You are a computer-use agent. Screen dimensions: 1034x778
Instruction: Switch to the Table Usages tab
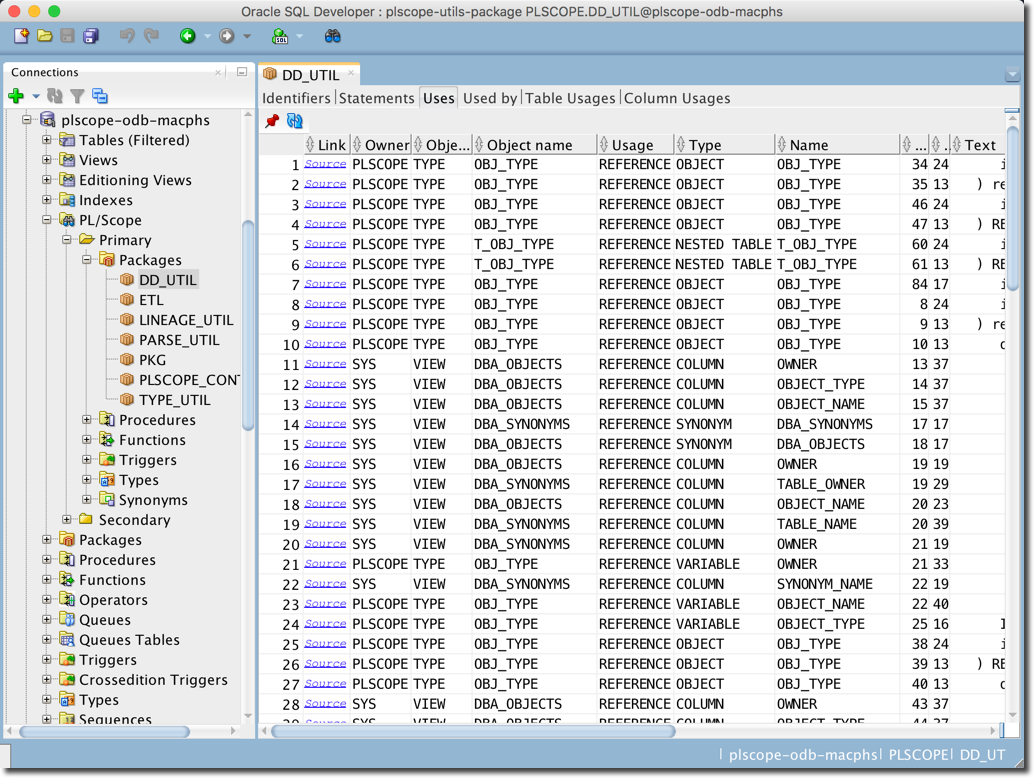[570, 98]
